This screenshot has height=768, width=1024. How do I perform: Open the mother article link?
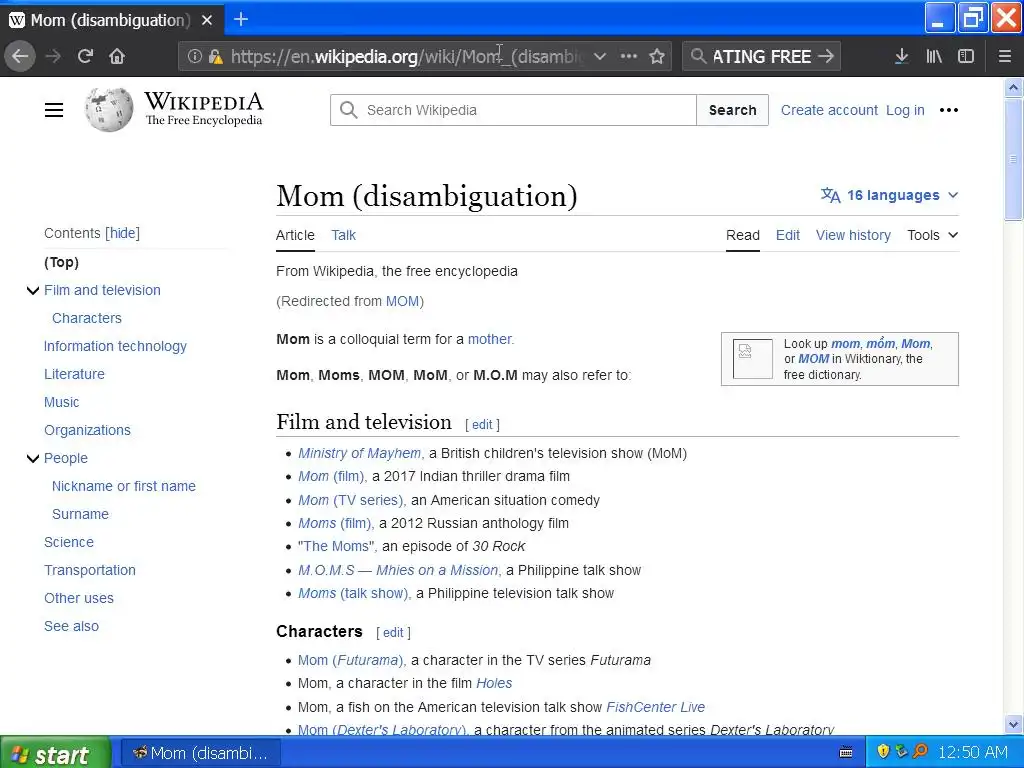click(490, 339)
